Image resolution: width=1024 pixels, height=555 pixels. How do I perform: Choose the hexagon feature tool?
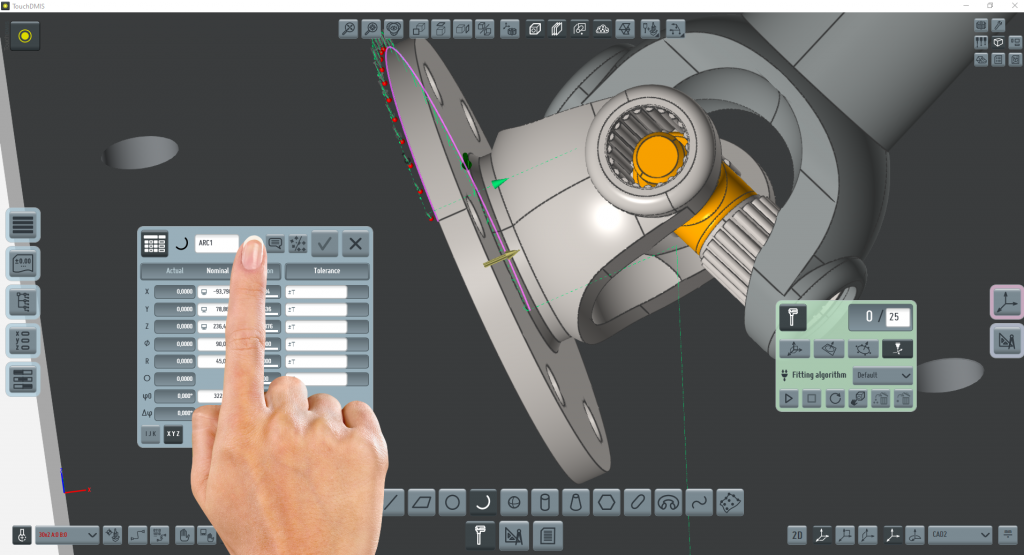click(x=607, y=501)
